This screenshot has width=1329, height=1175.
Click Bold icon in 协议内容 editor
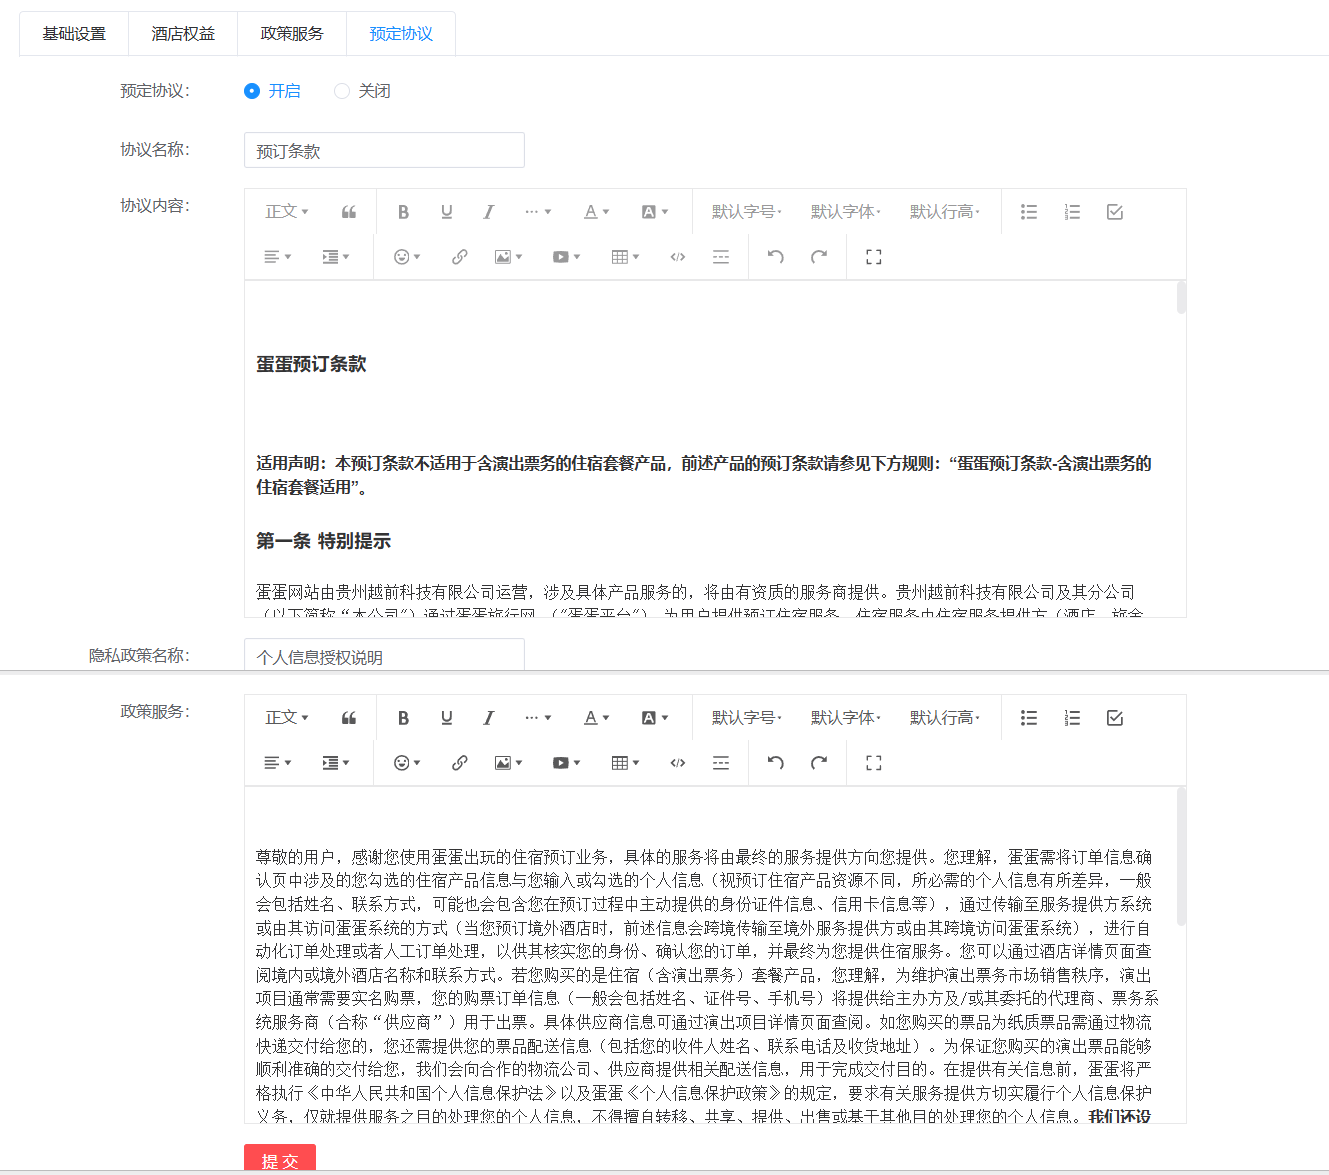403,212
